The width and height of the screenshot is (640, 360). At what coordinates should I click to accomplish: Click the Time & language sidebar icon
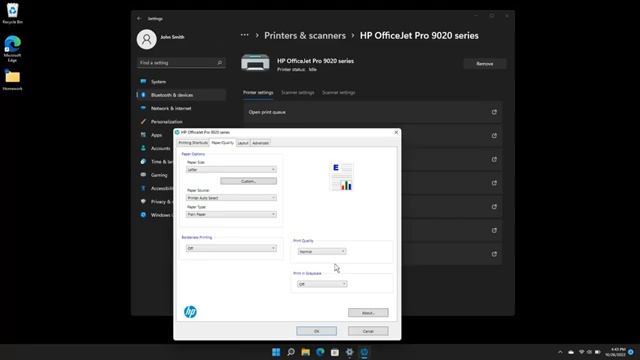tap(143, 162)
